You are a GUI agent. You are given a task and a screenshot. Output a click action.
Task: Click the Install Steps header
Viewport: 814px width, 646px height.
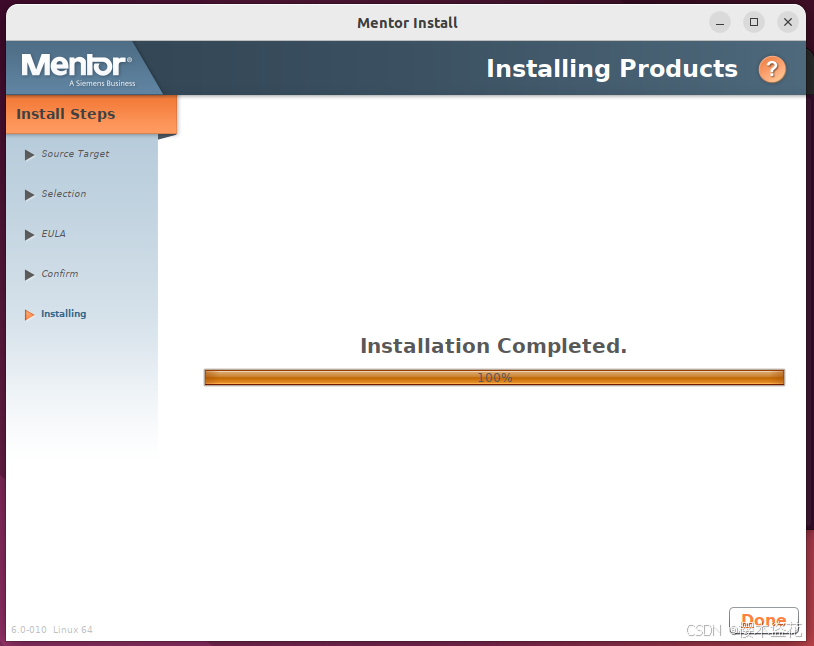tap(91, 114)
